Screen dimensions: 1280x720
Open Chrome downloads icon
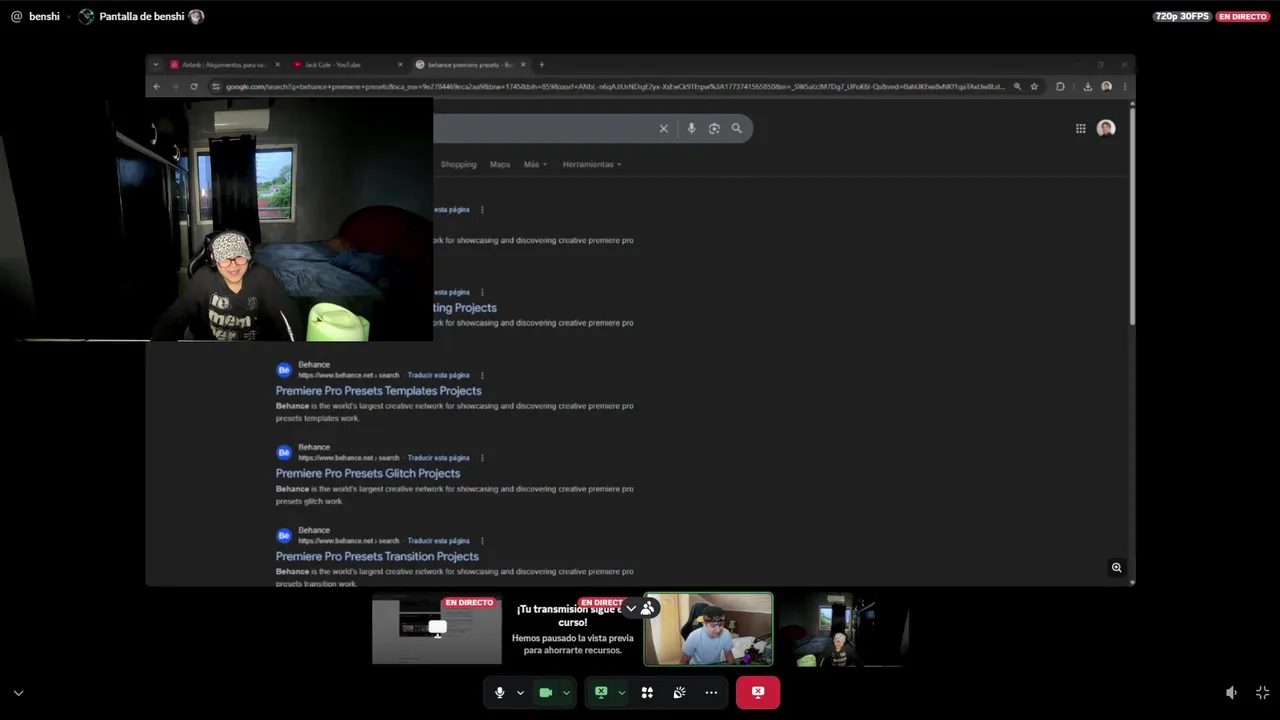coord(1088,86)
